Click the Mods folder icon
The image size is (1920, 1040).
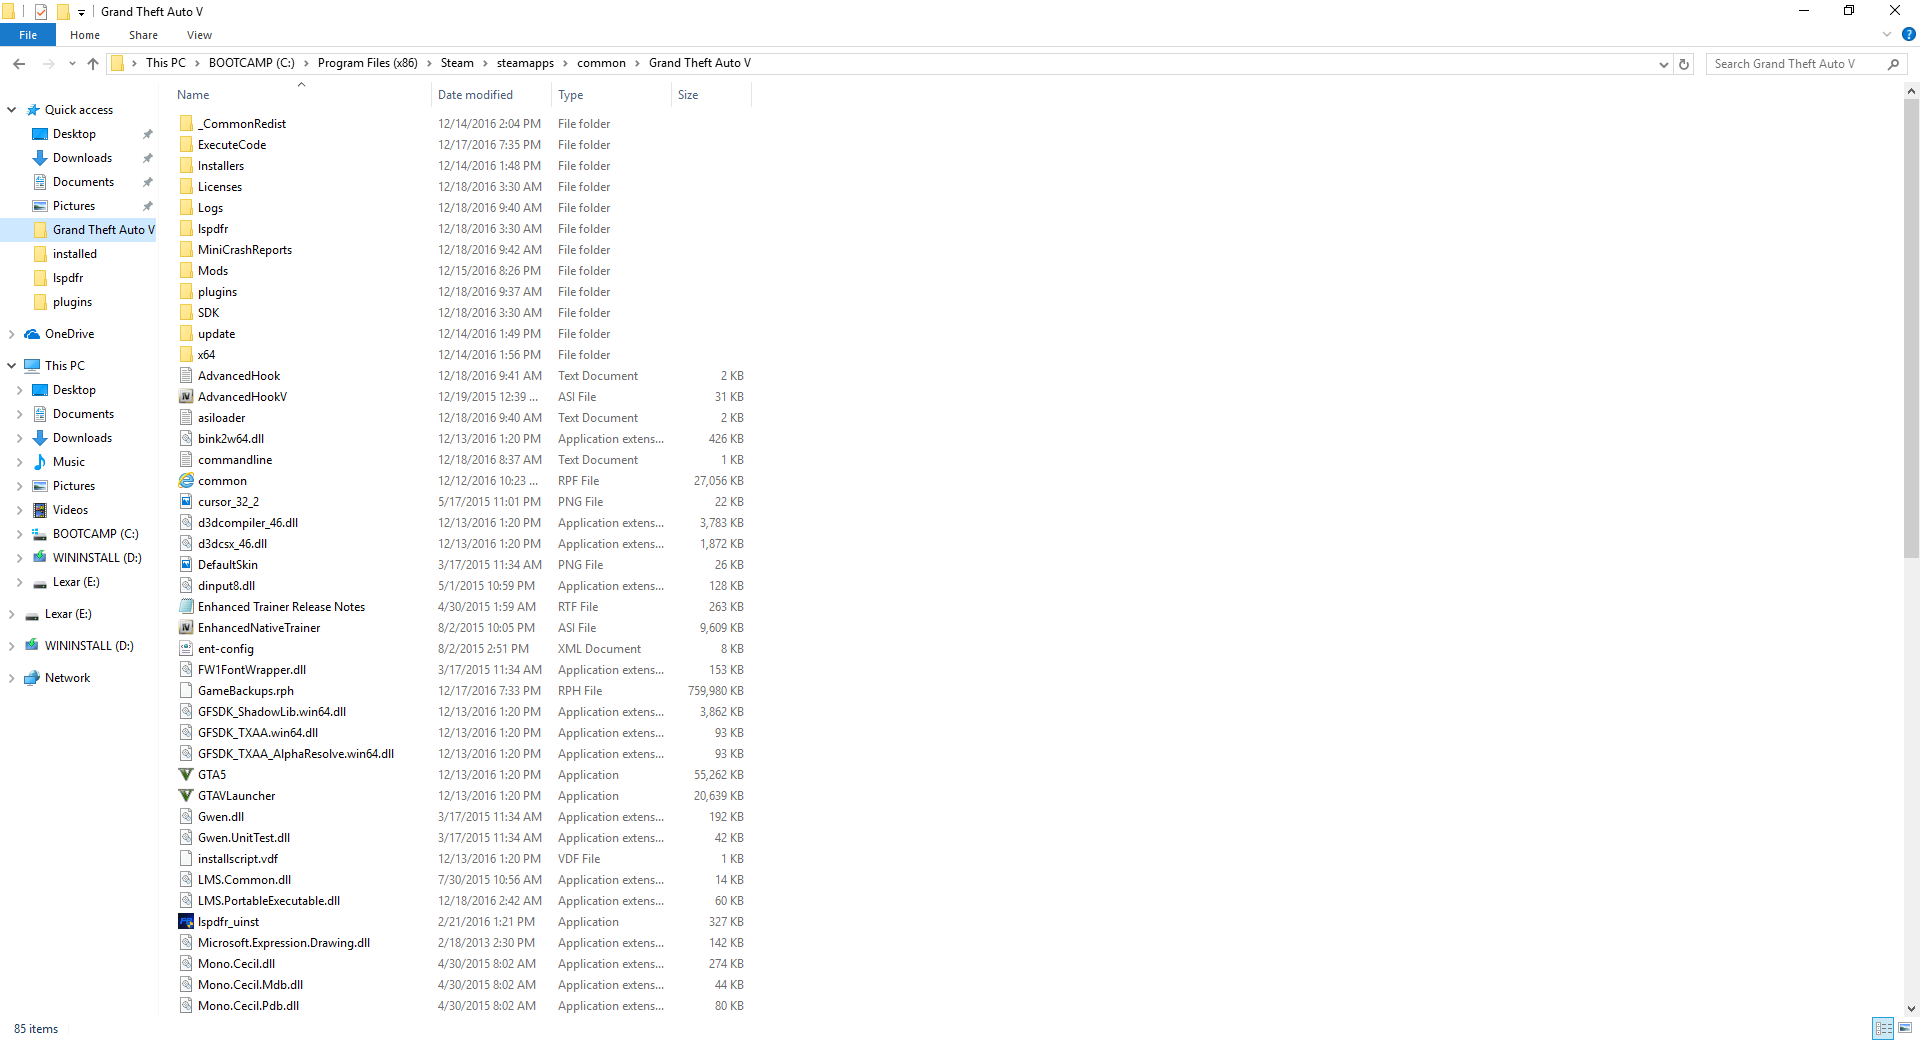point(186,271)
